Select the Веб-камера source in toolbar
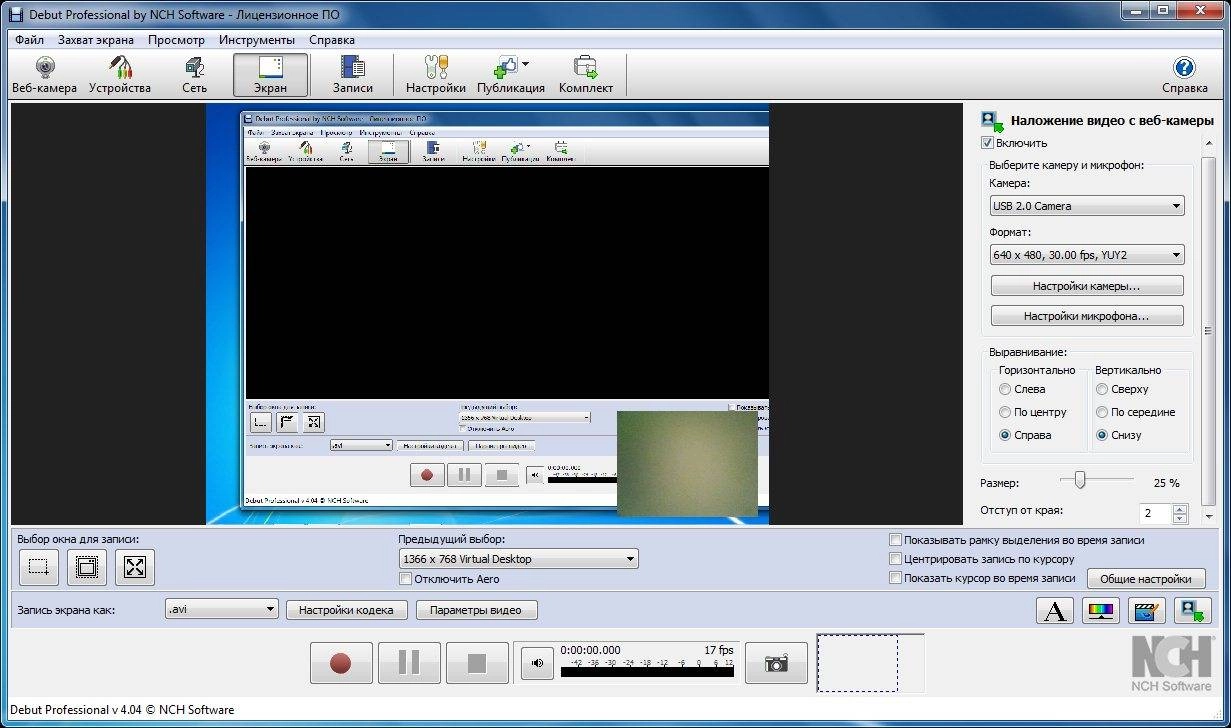 tap(44, 76)
